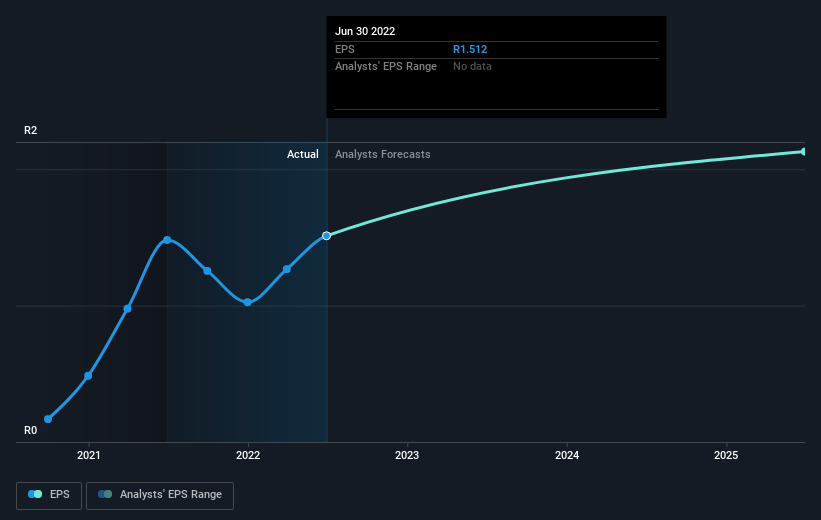Click the R2 y-axis label
This screenshot has width=821, height=520.
(30, 130)
